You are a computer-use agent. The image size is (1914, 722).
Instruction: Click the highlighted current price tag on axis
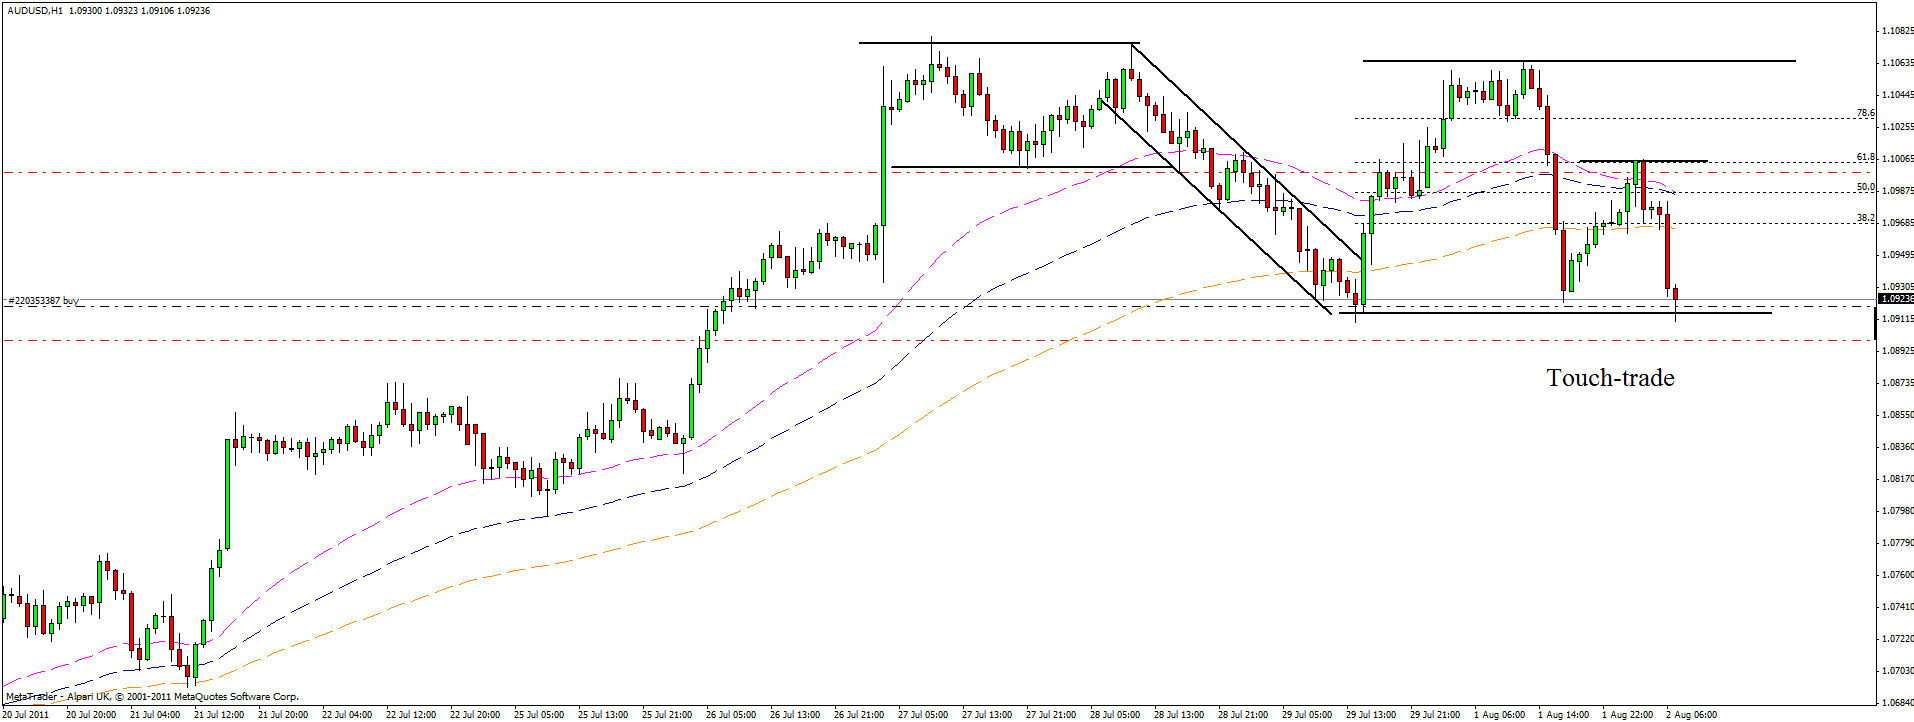point(1895,299)
